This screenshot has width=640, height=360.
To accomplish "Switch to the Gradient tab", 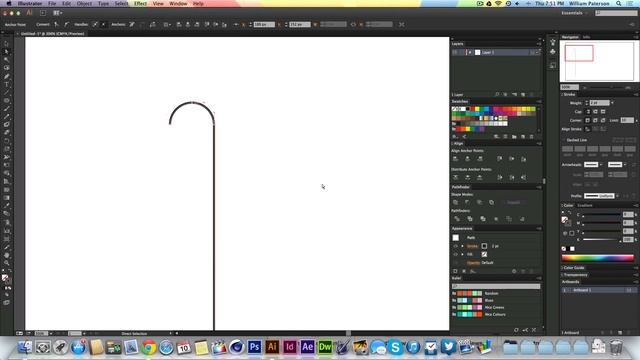I will click(584, 205).
